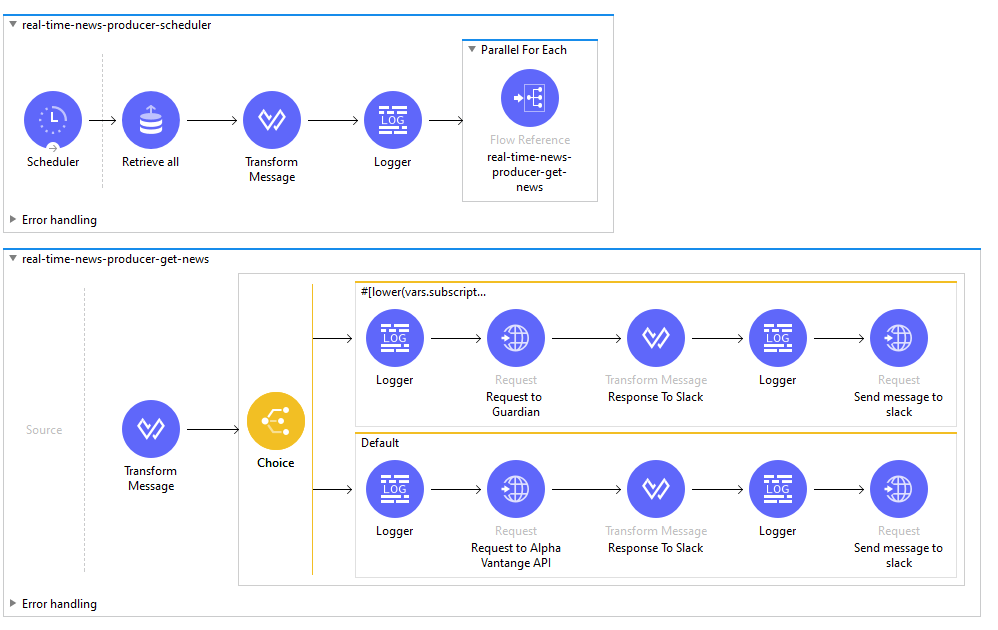Select the Logger after Transform Message

click(392, 119)
